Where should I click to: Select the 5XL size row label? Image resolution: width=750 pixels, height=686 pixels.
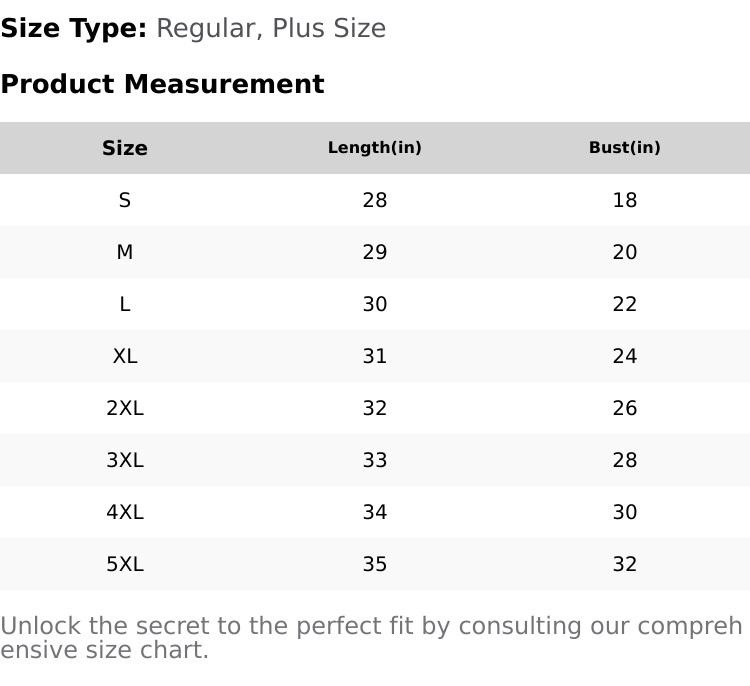pos(125,564)
